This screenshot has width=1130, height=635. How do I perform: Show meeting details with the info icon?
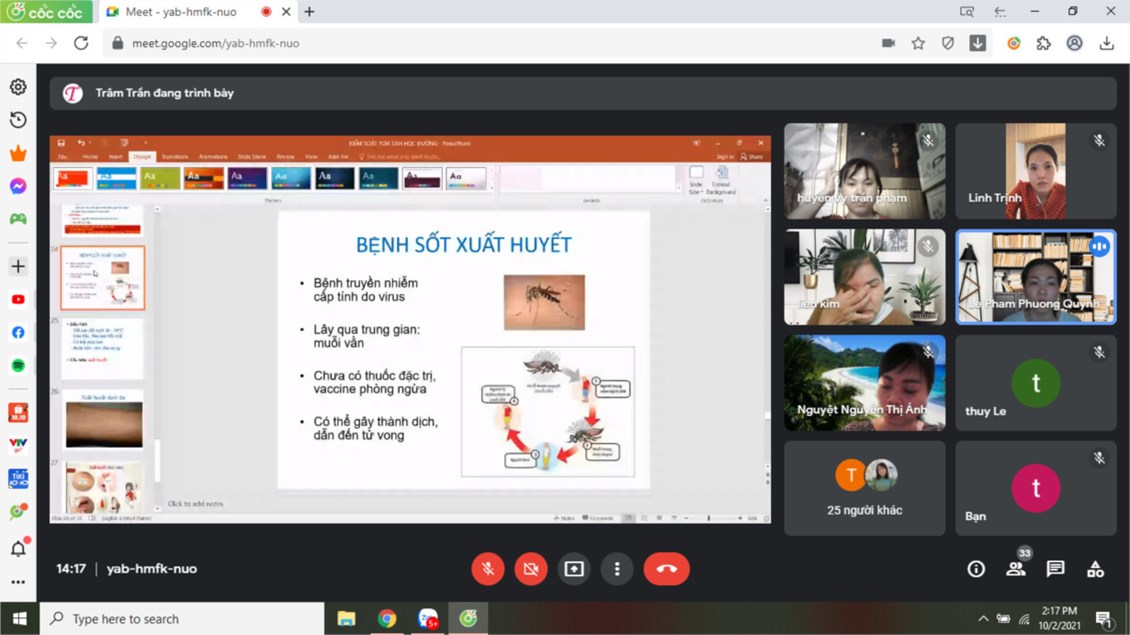(x=975, y=568)
